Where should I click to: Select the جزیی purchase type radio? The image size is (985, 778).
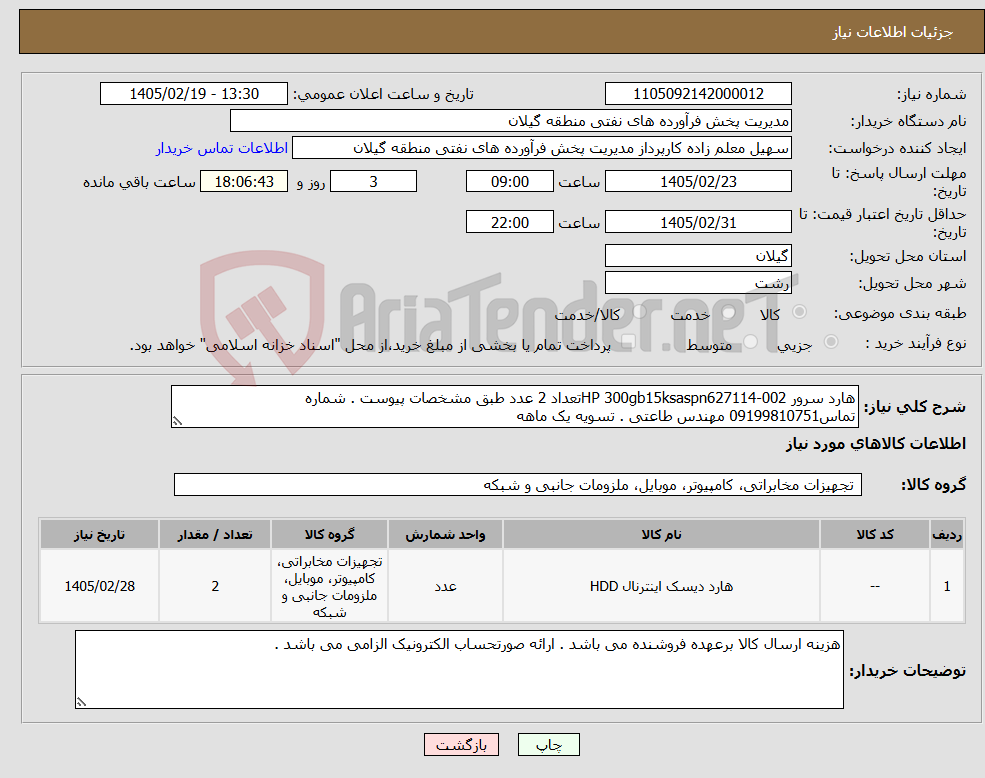[830, 342]
